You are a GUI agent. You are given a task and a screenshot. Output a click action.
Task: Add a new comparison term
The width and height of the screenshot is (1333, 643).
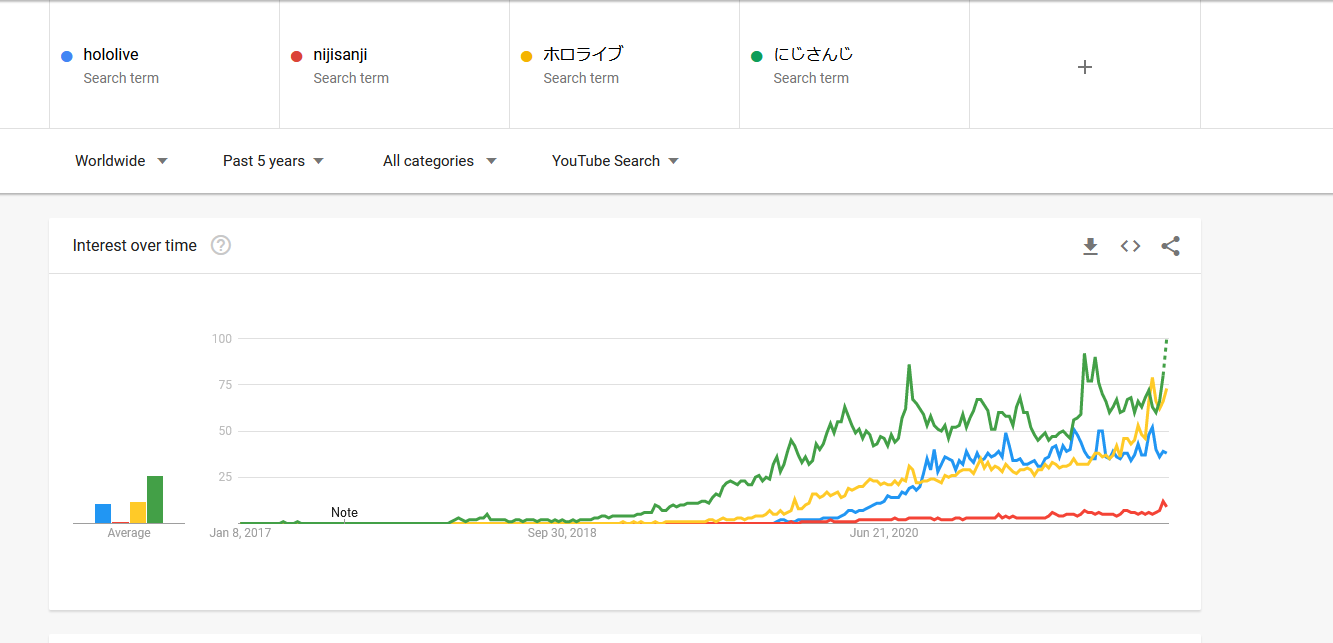coord(1084,67)
